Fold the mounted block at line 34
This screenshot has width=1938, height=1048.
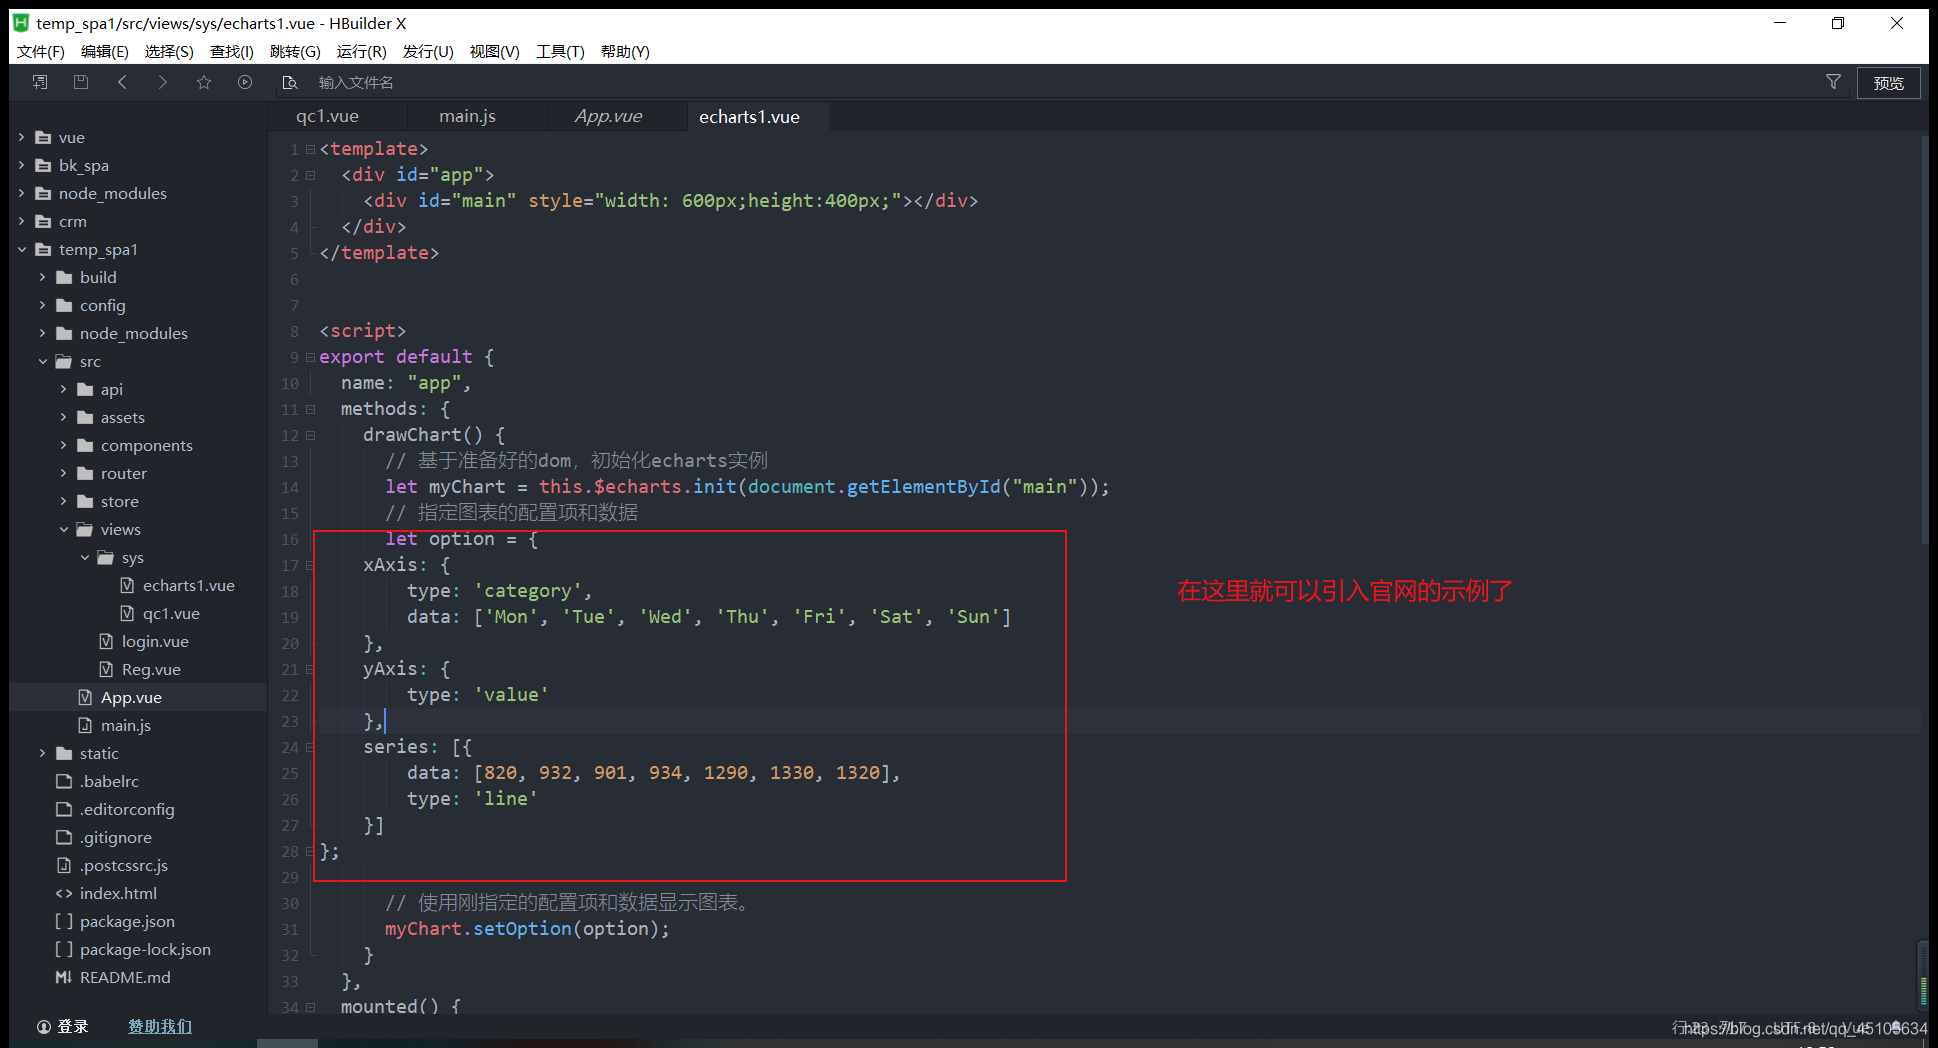pos(310,1007)
